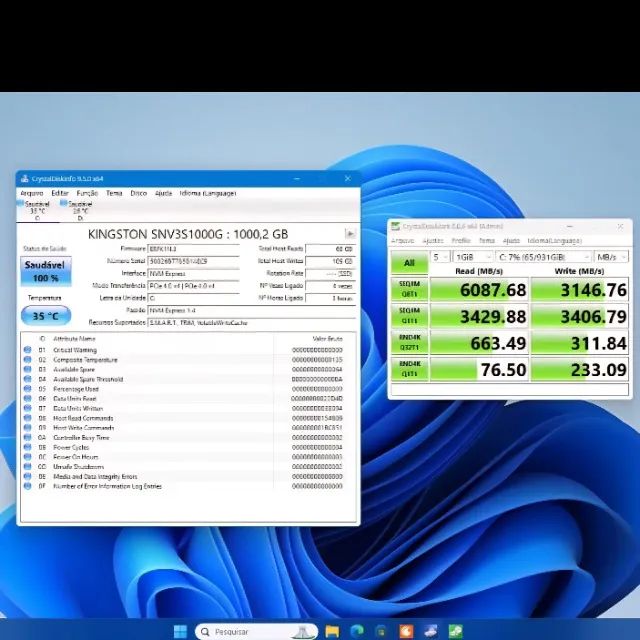Image resolution: width=640 pixels, height=640 pixels.
Task: Click the KINGSTON SNV3S1000G model title
Action: coord(188,234)
